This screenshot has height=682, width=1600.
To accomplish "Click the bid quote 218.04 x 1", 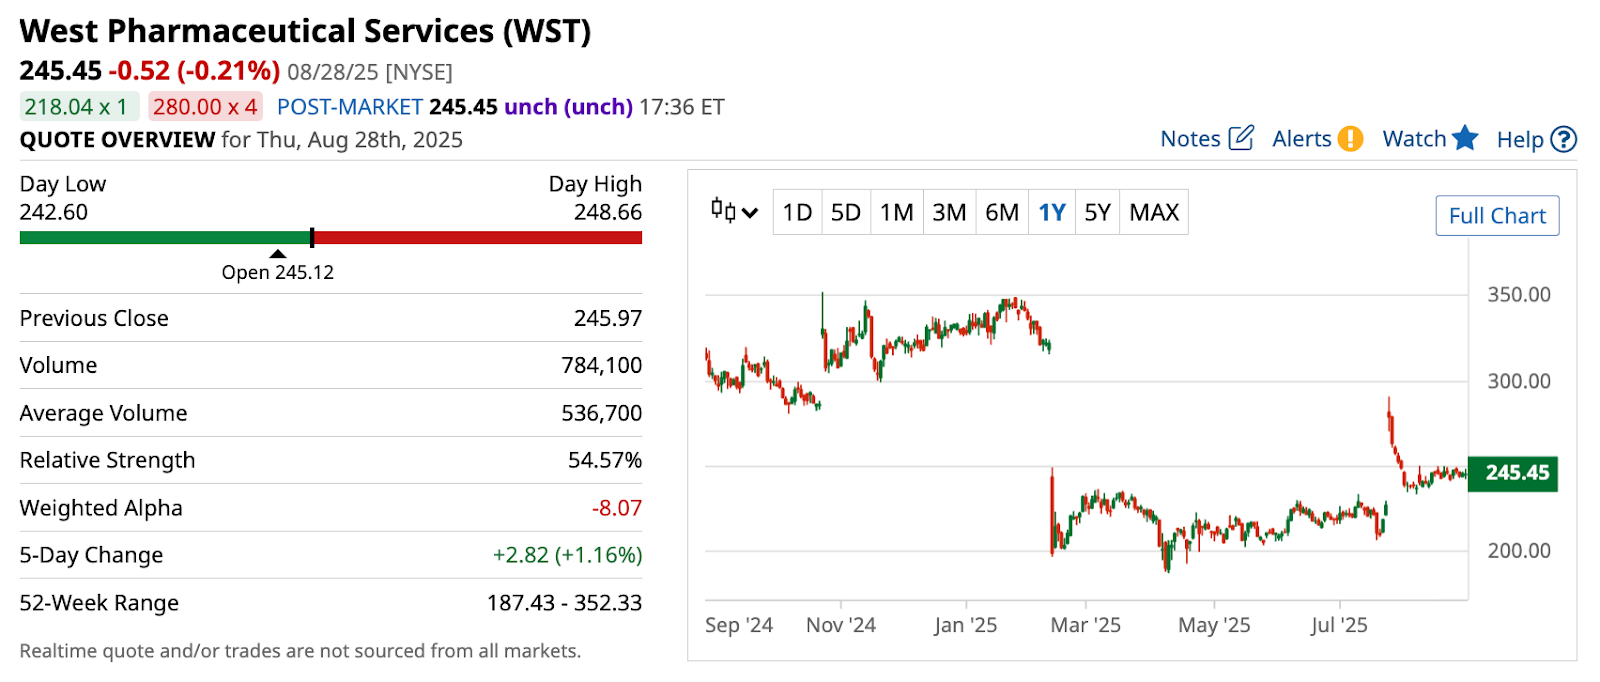I will coord(79,107).
